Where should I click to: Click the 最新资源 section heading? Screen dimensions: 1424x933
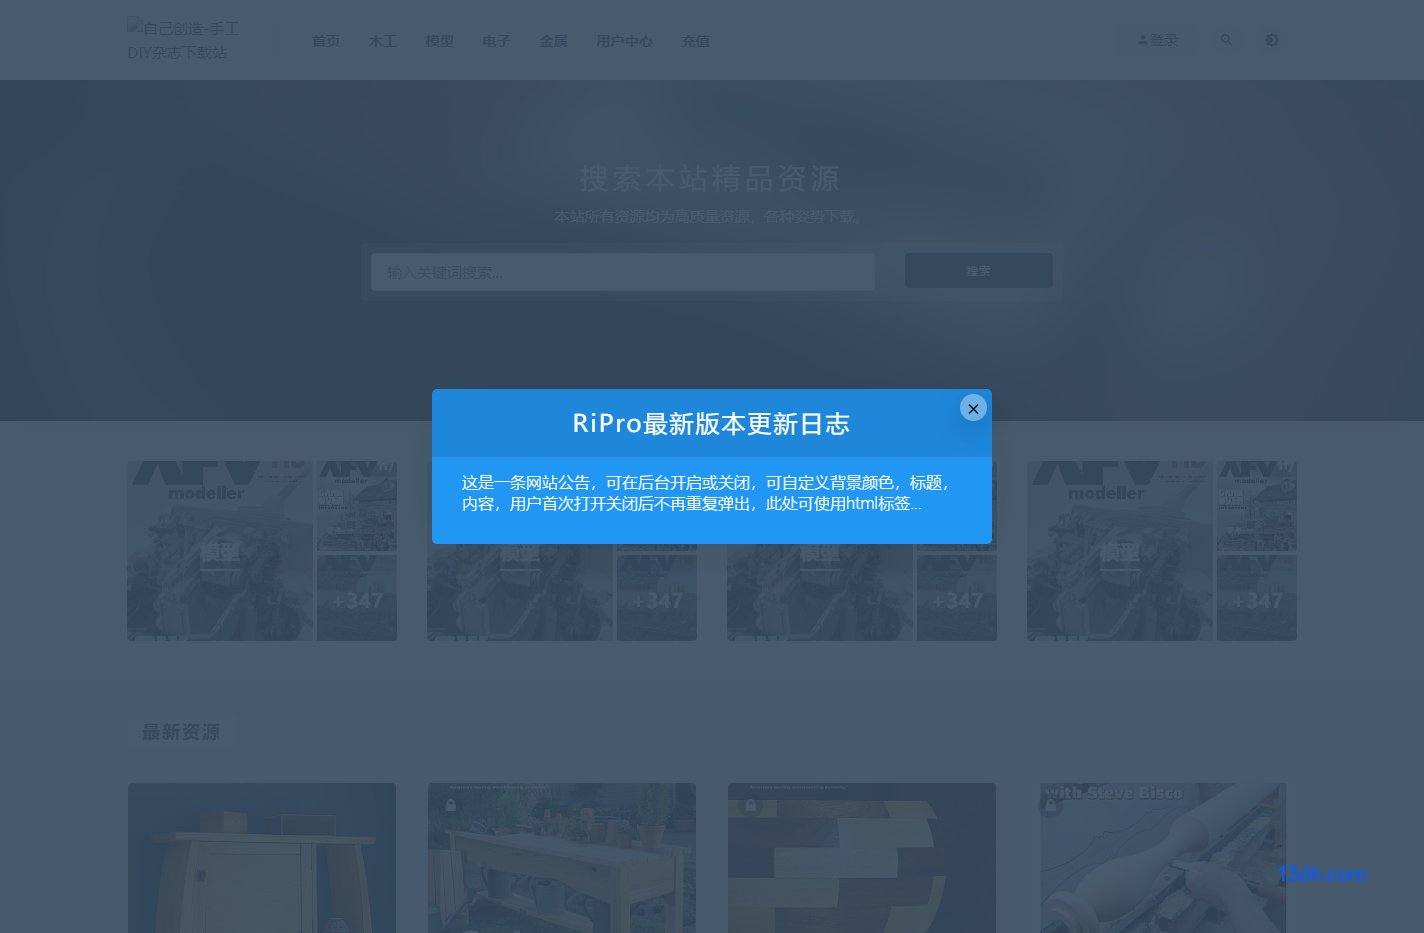pos(180,732)
